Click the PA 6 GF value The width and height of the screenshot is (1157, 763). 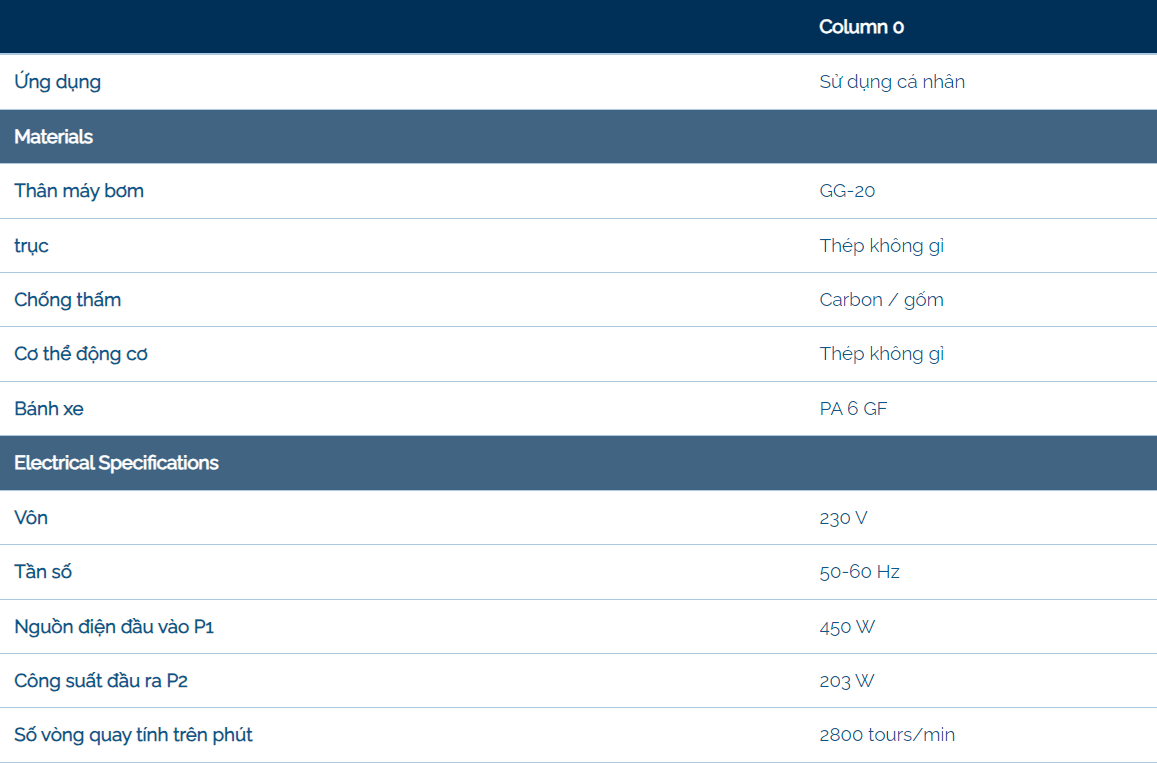click(x=853, y=409)
